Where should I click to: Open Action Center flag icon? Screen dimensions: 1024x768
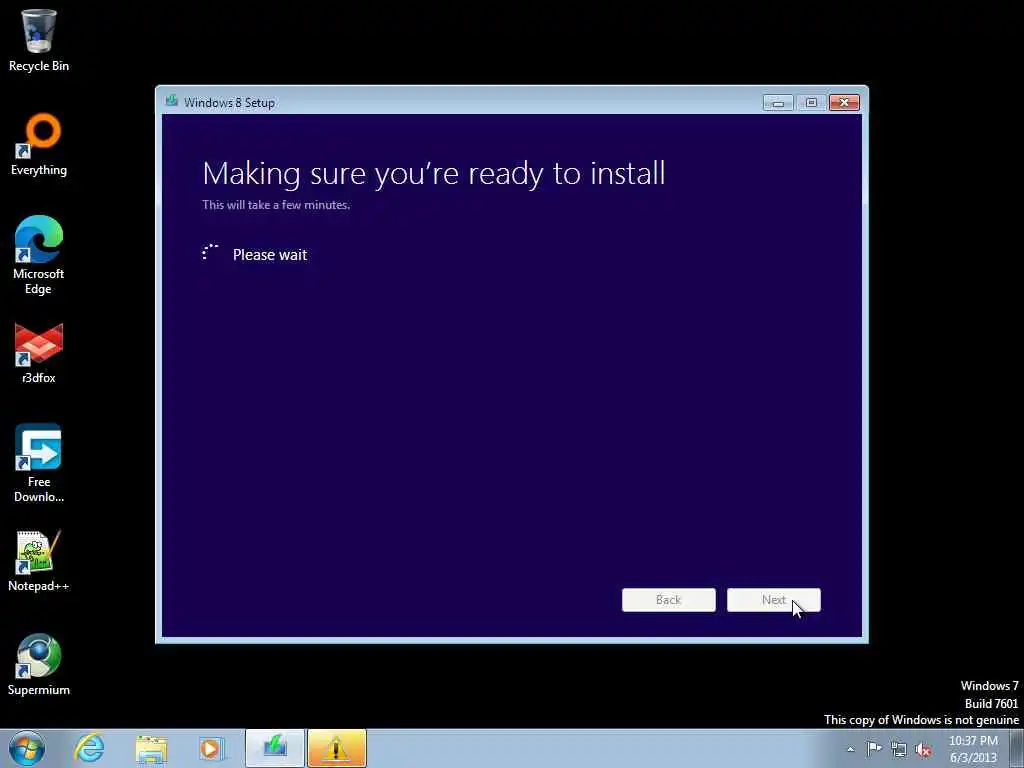874,749
